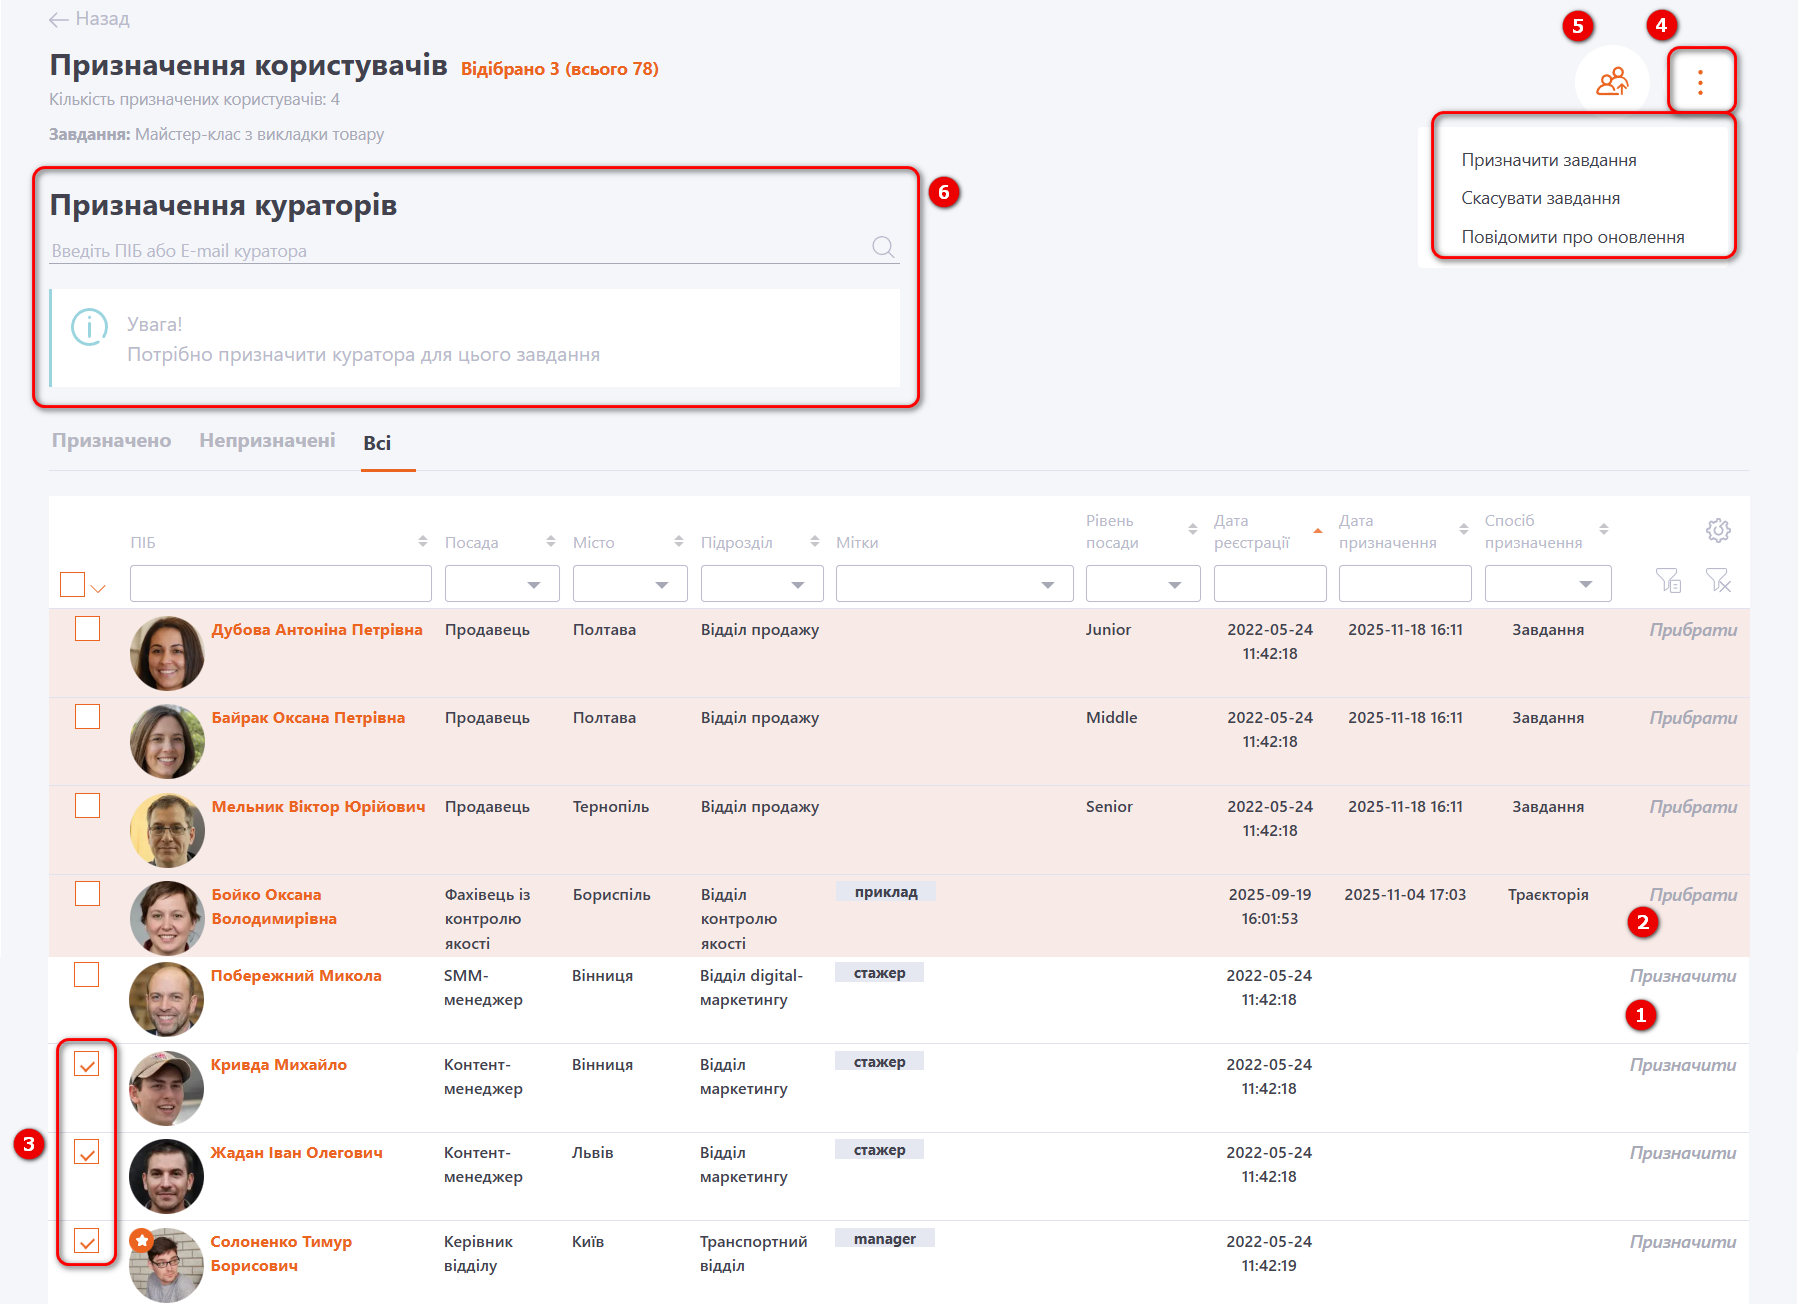Toggle the checkbox for Побережний Микола

pyautogui.click(x=87, y=975)
